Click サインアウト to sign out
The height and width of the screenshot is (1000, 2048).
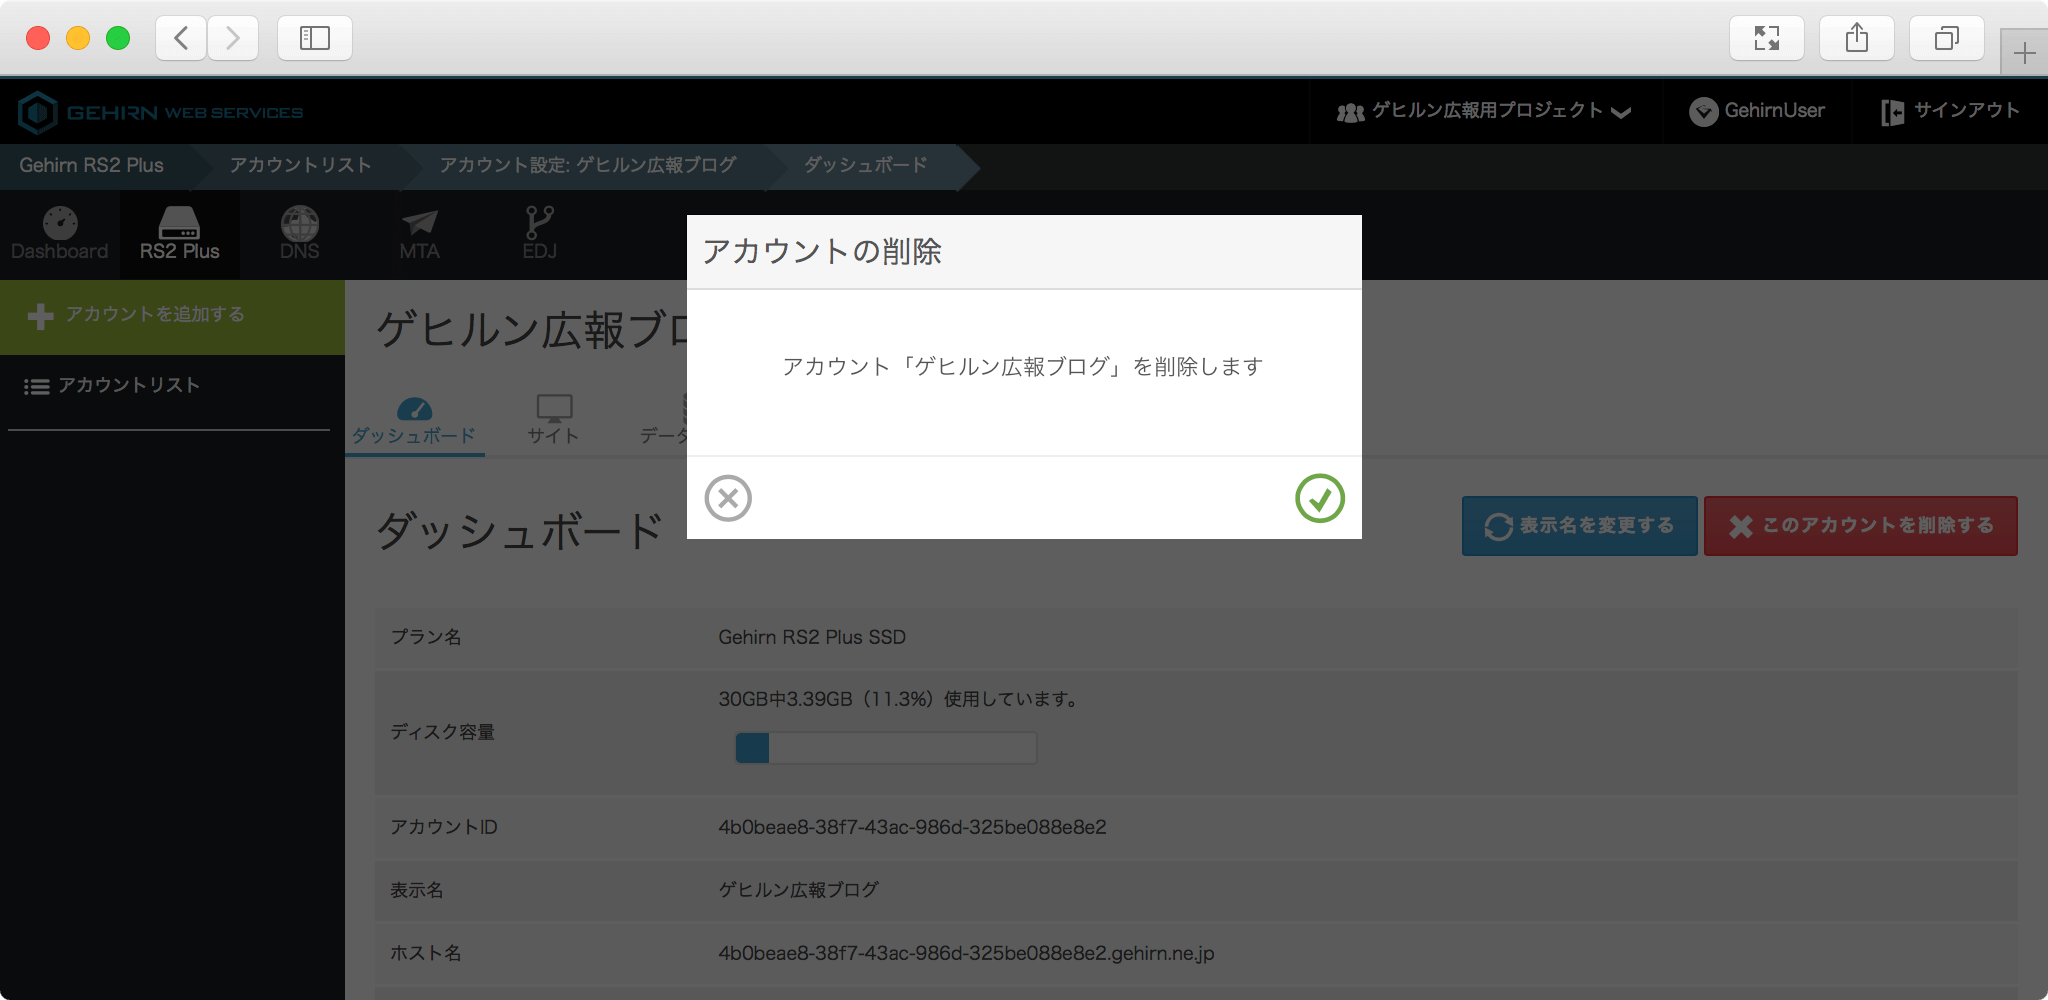[x=1950, y=111]
